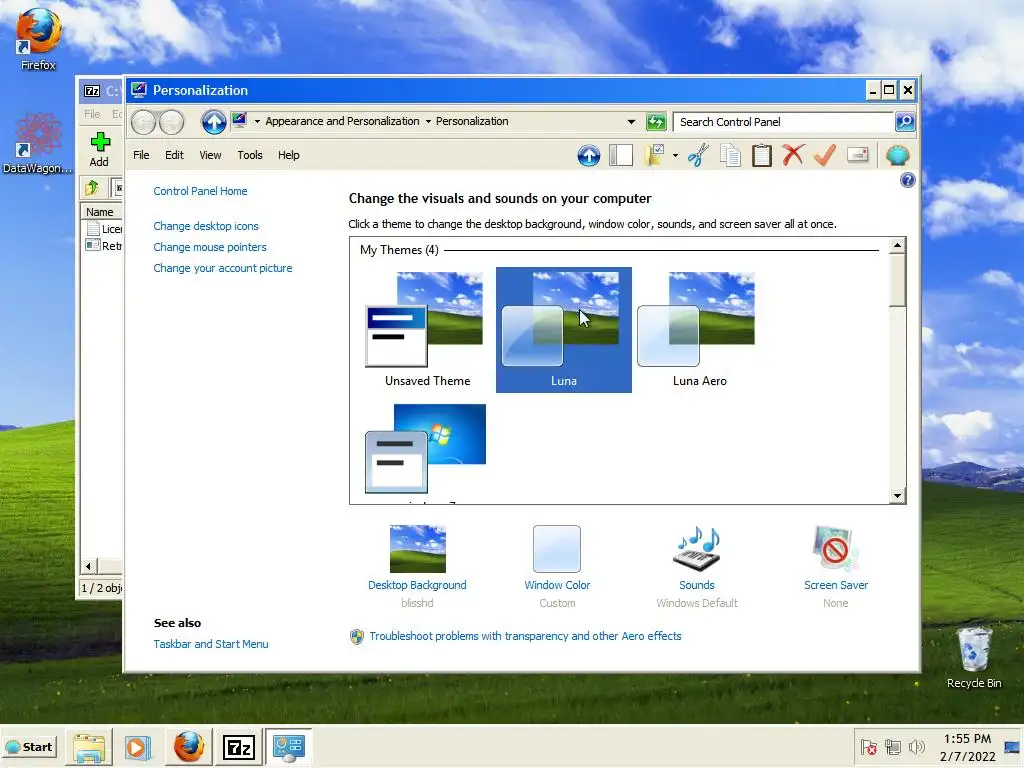Open the folder options dropdown arrow in toolbar
This screenshot has width=1024, height=768.
pos(675,155)
